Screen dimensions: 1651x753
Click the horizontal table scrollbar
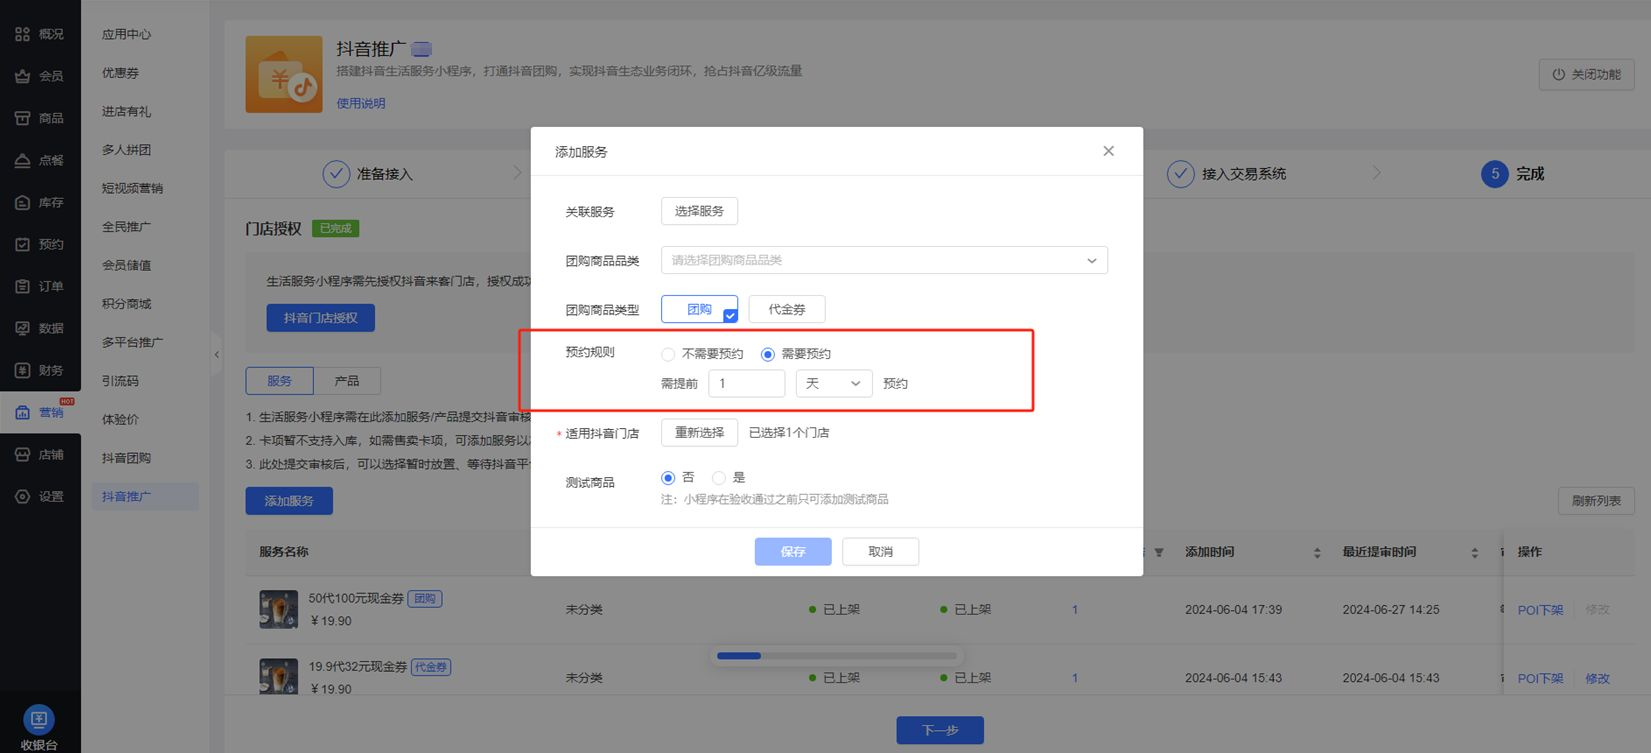837,656
